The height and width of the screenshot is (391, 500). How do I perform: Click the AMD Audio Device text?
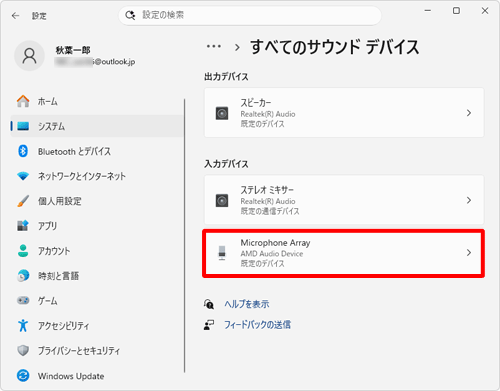pos(272,254)
